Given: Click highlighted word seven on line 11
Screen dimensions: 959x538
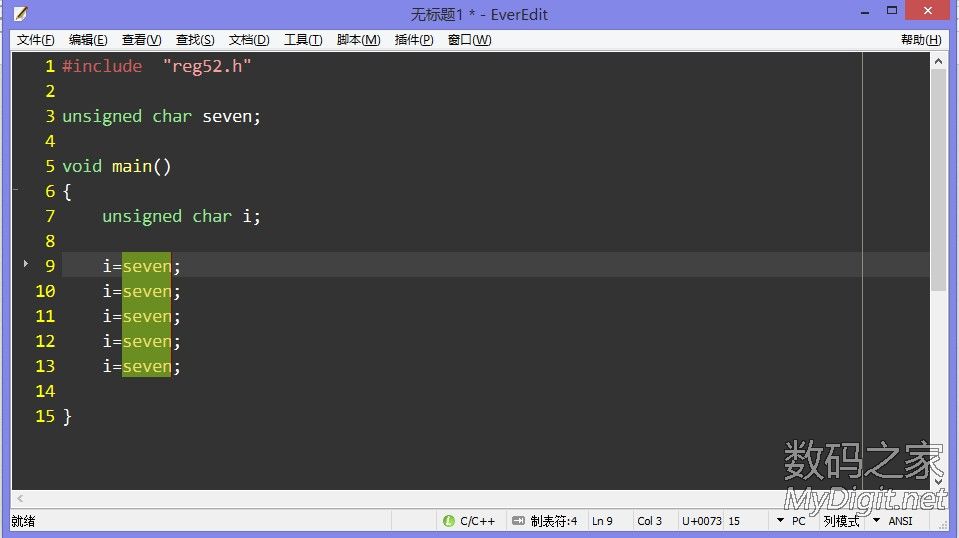Looking at the screenshot, I should (146, 317).
